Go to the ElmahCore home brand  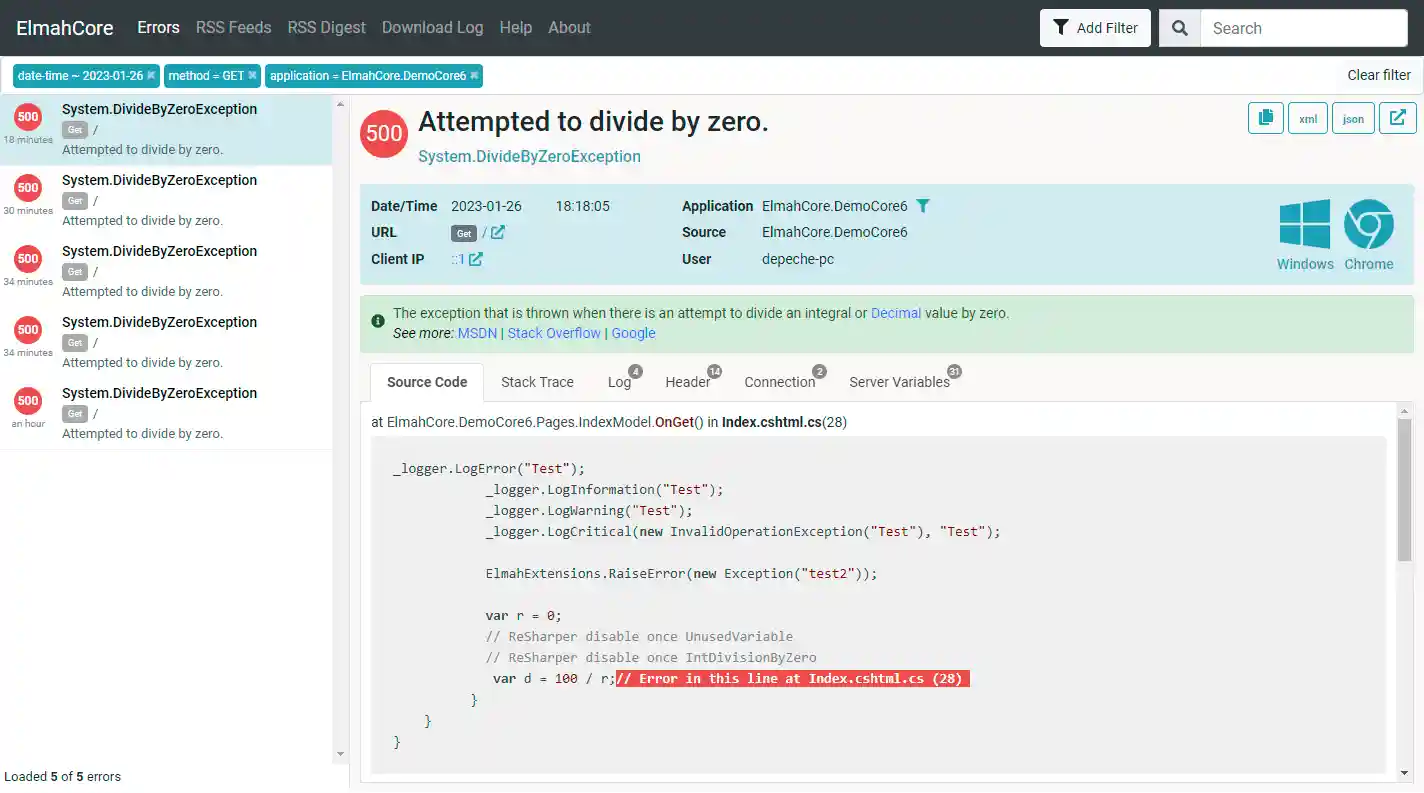(65, 28)
